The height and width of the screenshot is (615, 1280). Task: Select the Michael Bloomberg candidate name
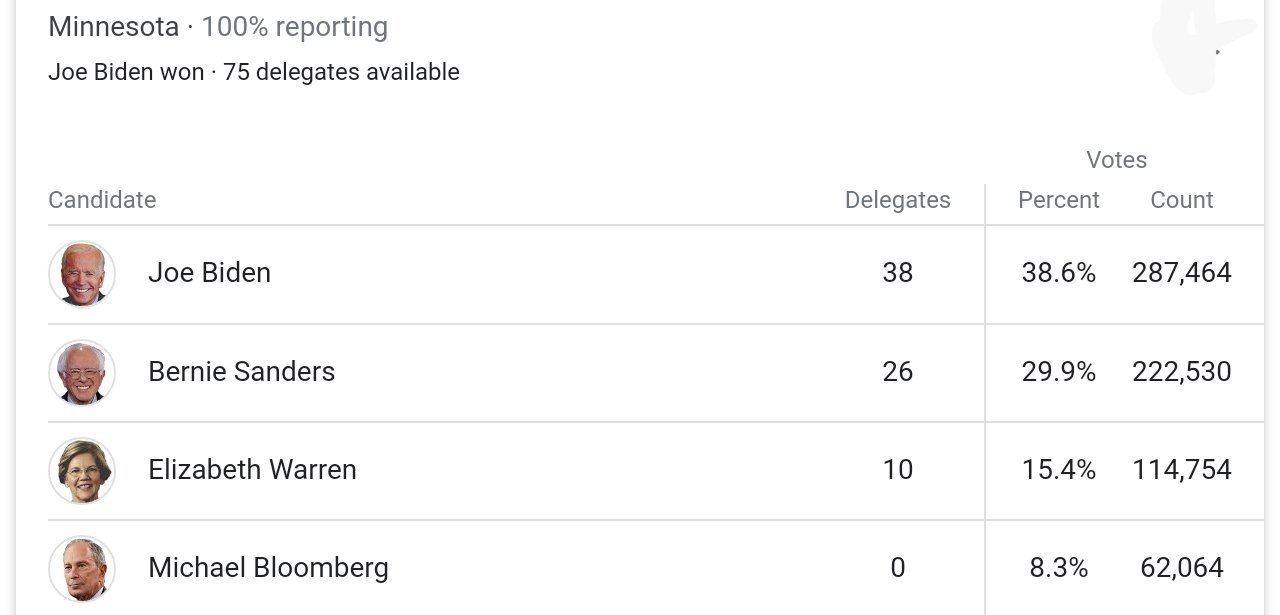coord(268,568)
